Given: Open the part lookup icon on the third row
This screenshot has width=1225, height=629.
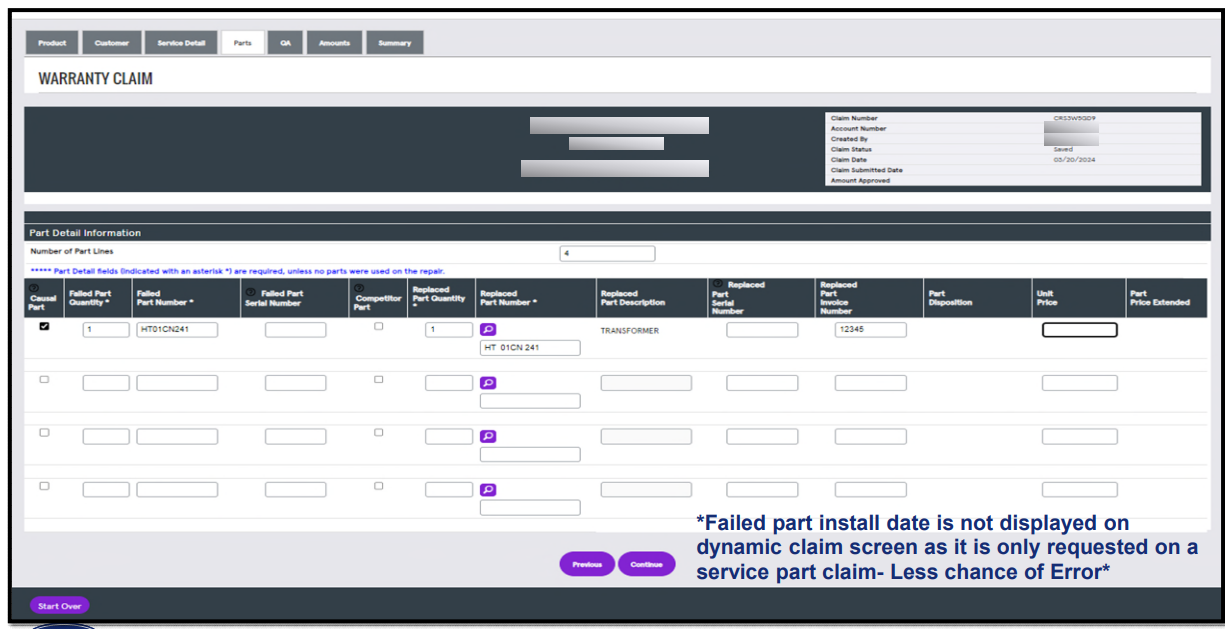Looking at the screenshot, I should 488,435.
